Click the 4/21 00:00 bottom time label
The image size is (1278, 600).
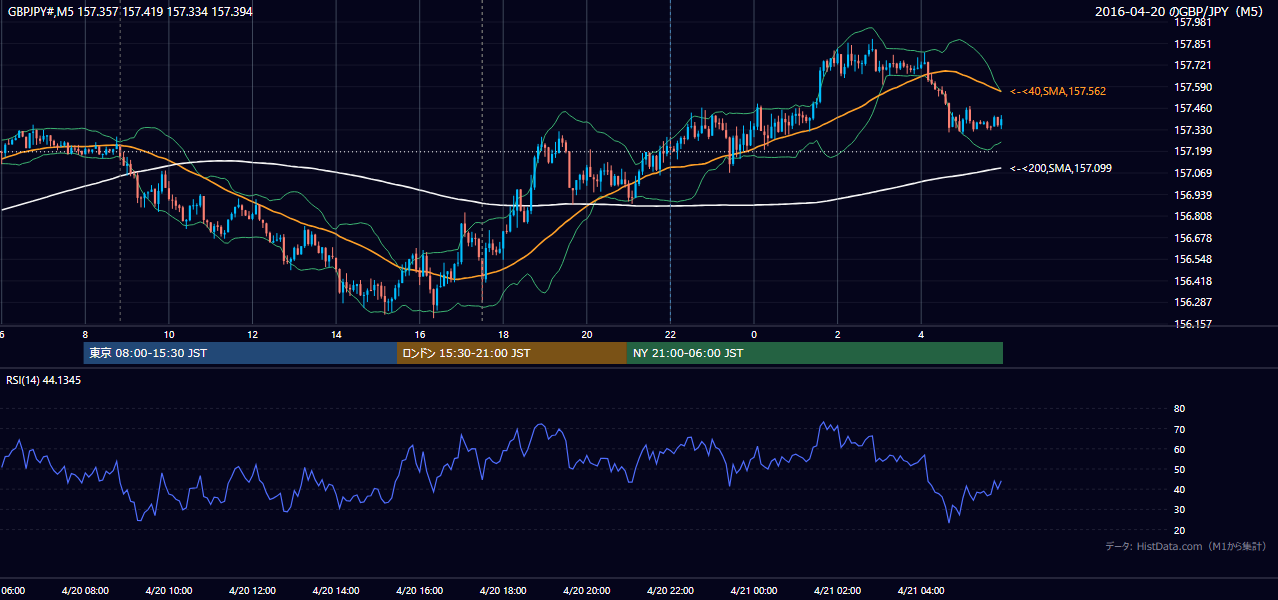(x=754, y=590)
